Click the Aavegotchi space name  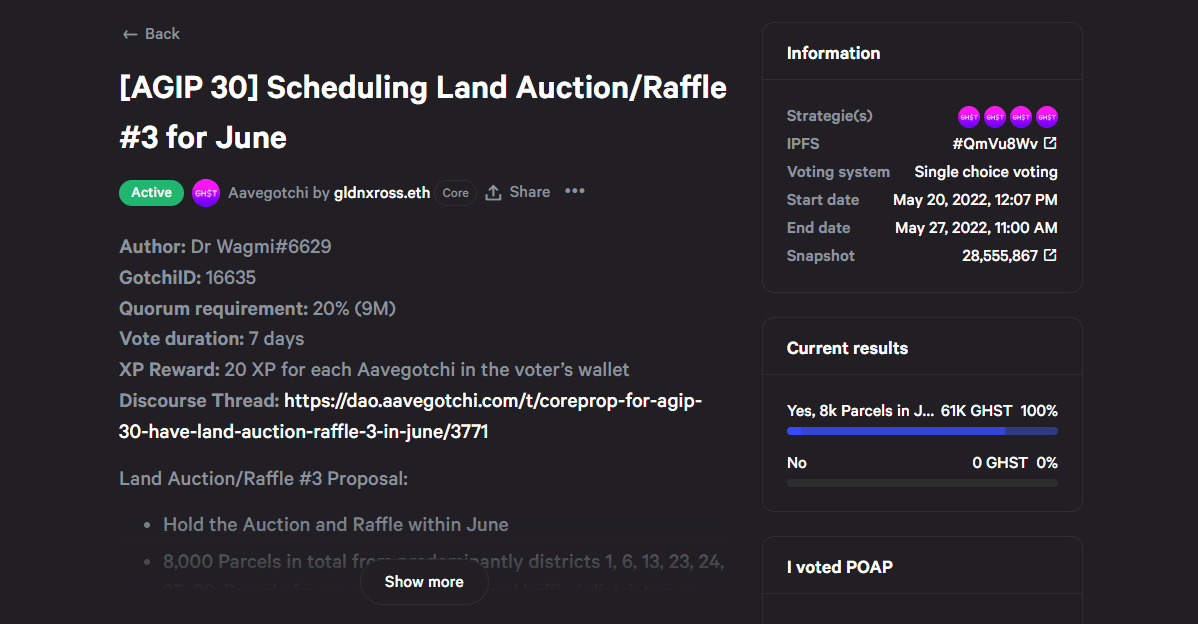click(x=267, y=192)
